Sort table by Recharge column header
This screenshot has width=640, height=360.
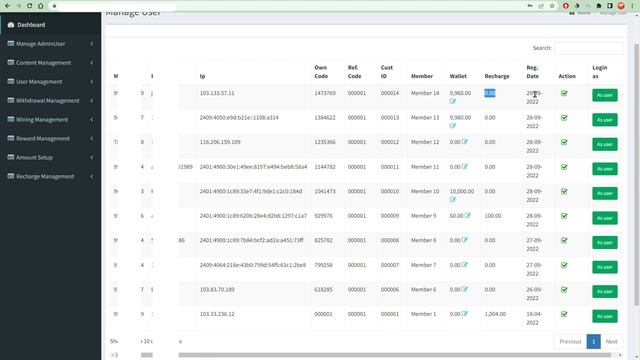pyautogui.click(x=497, y=76)
